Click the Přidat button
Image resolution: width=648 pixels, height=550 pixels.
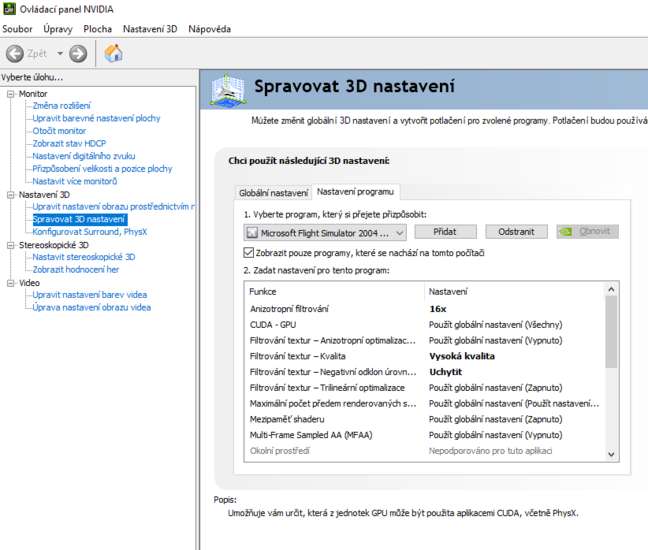point(445,232)
